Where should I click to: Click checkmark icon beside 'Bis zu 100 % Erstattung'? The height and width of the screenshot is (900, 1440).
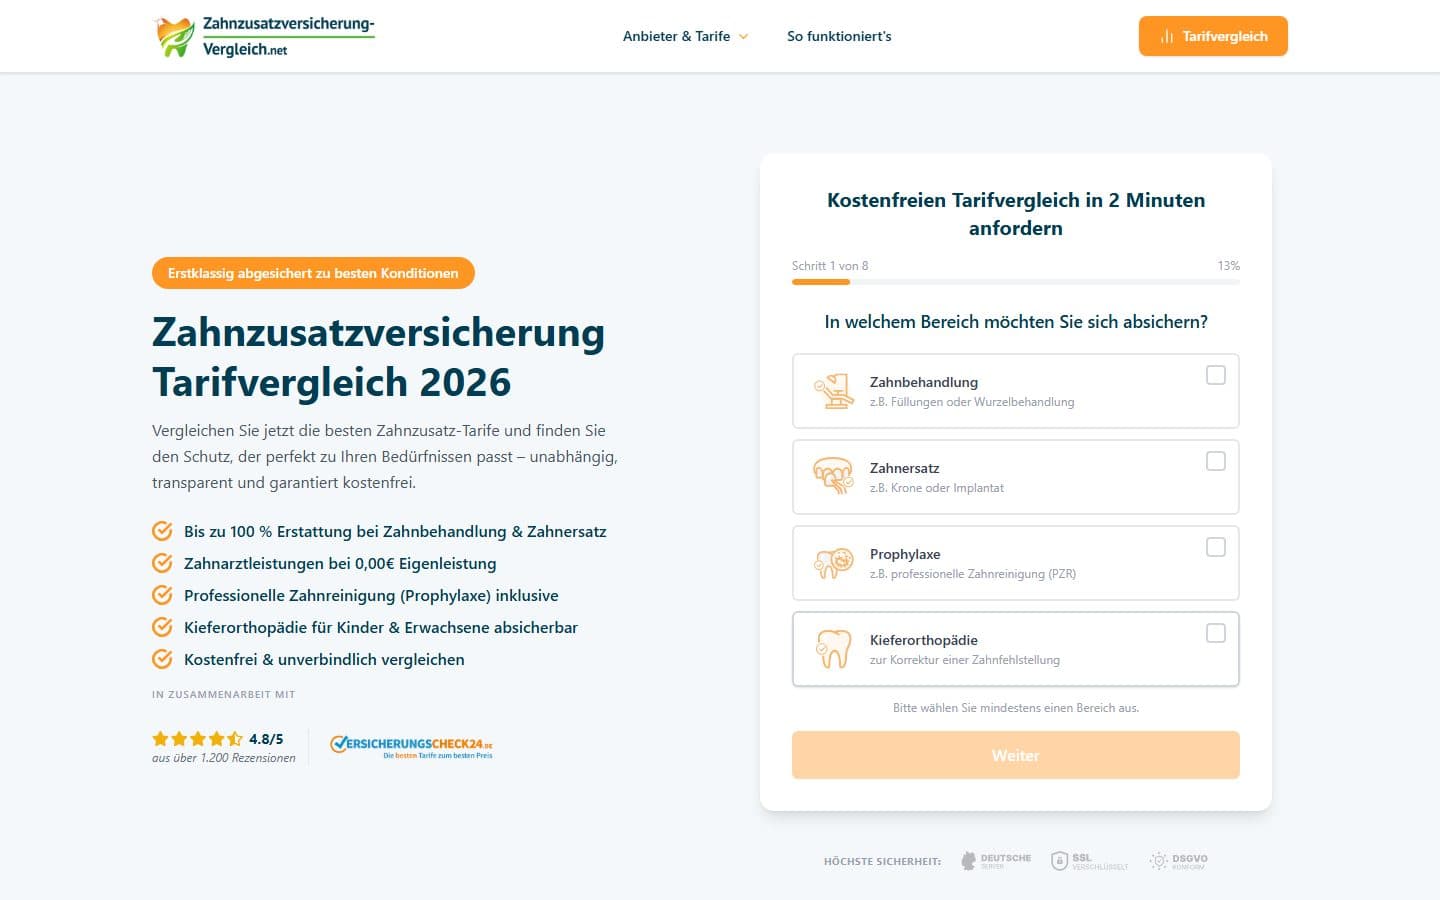(162, 531)
